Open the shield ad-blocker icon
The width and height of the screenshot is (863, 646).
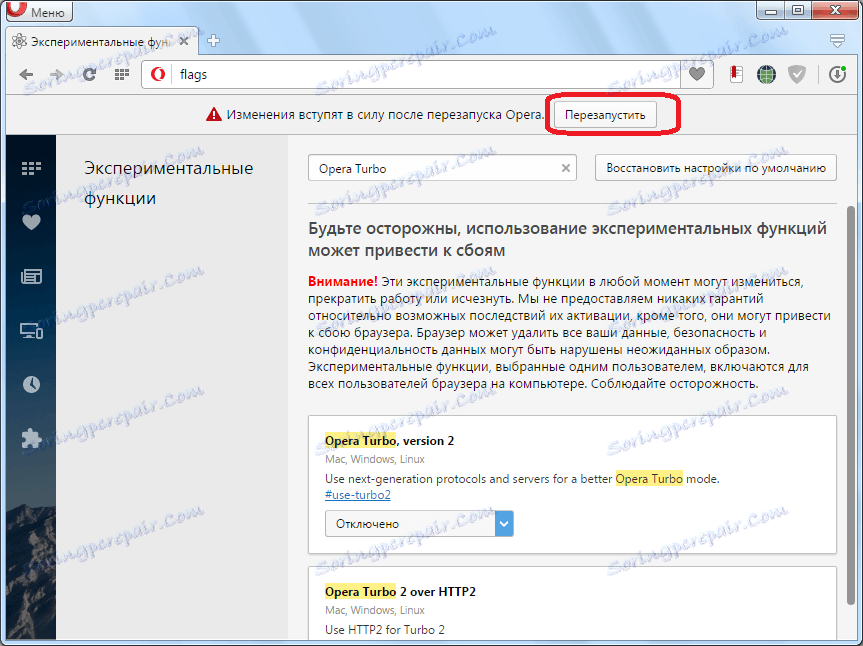click(x=796, y=74)
